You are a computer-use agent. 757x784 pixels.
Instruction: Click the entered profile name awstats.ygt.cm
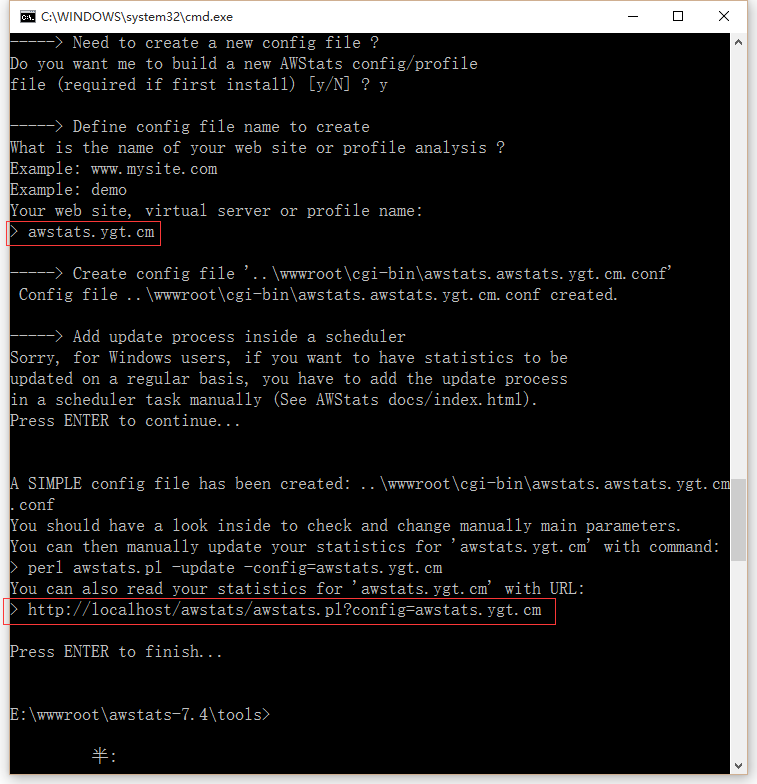click(x=91, y=232)
